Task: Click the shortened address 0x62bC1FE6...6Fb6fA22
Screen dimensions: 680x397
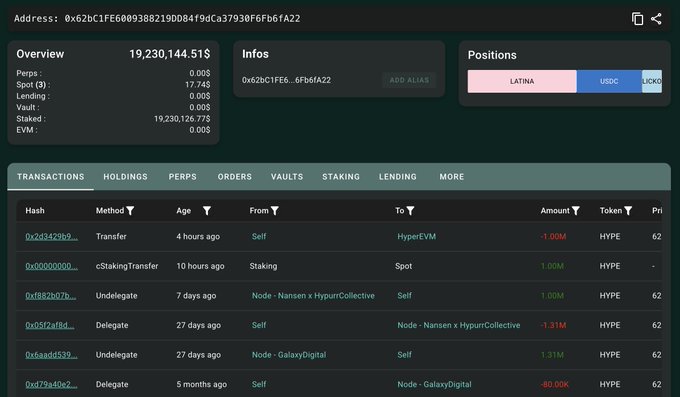Action: 286,80
